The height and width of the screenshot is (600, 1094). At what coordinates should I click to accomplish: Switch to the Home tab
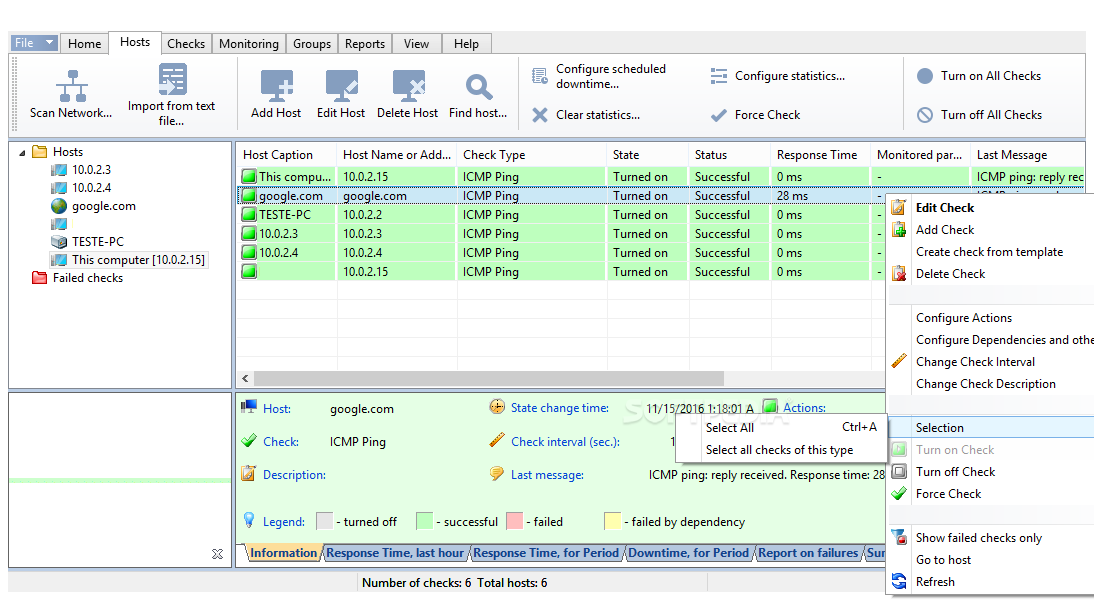pyautogui.click(x=84, y=43)
